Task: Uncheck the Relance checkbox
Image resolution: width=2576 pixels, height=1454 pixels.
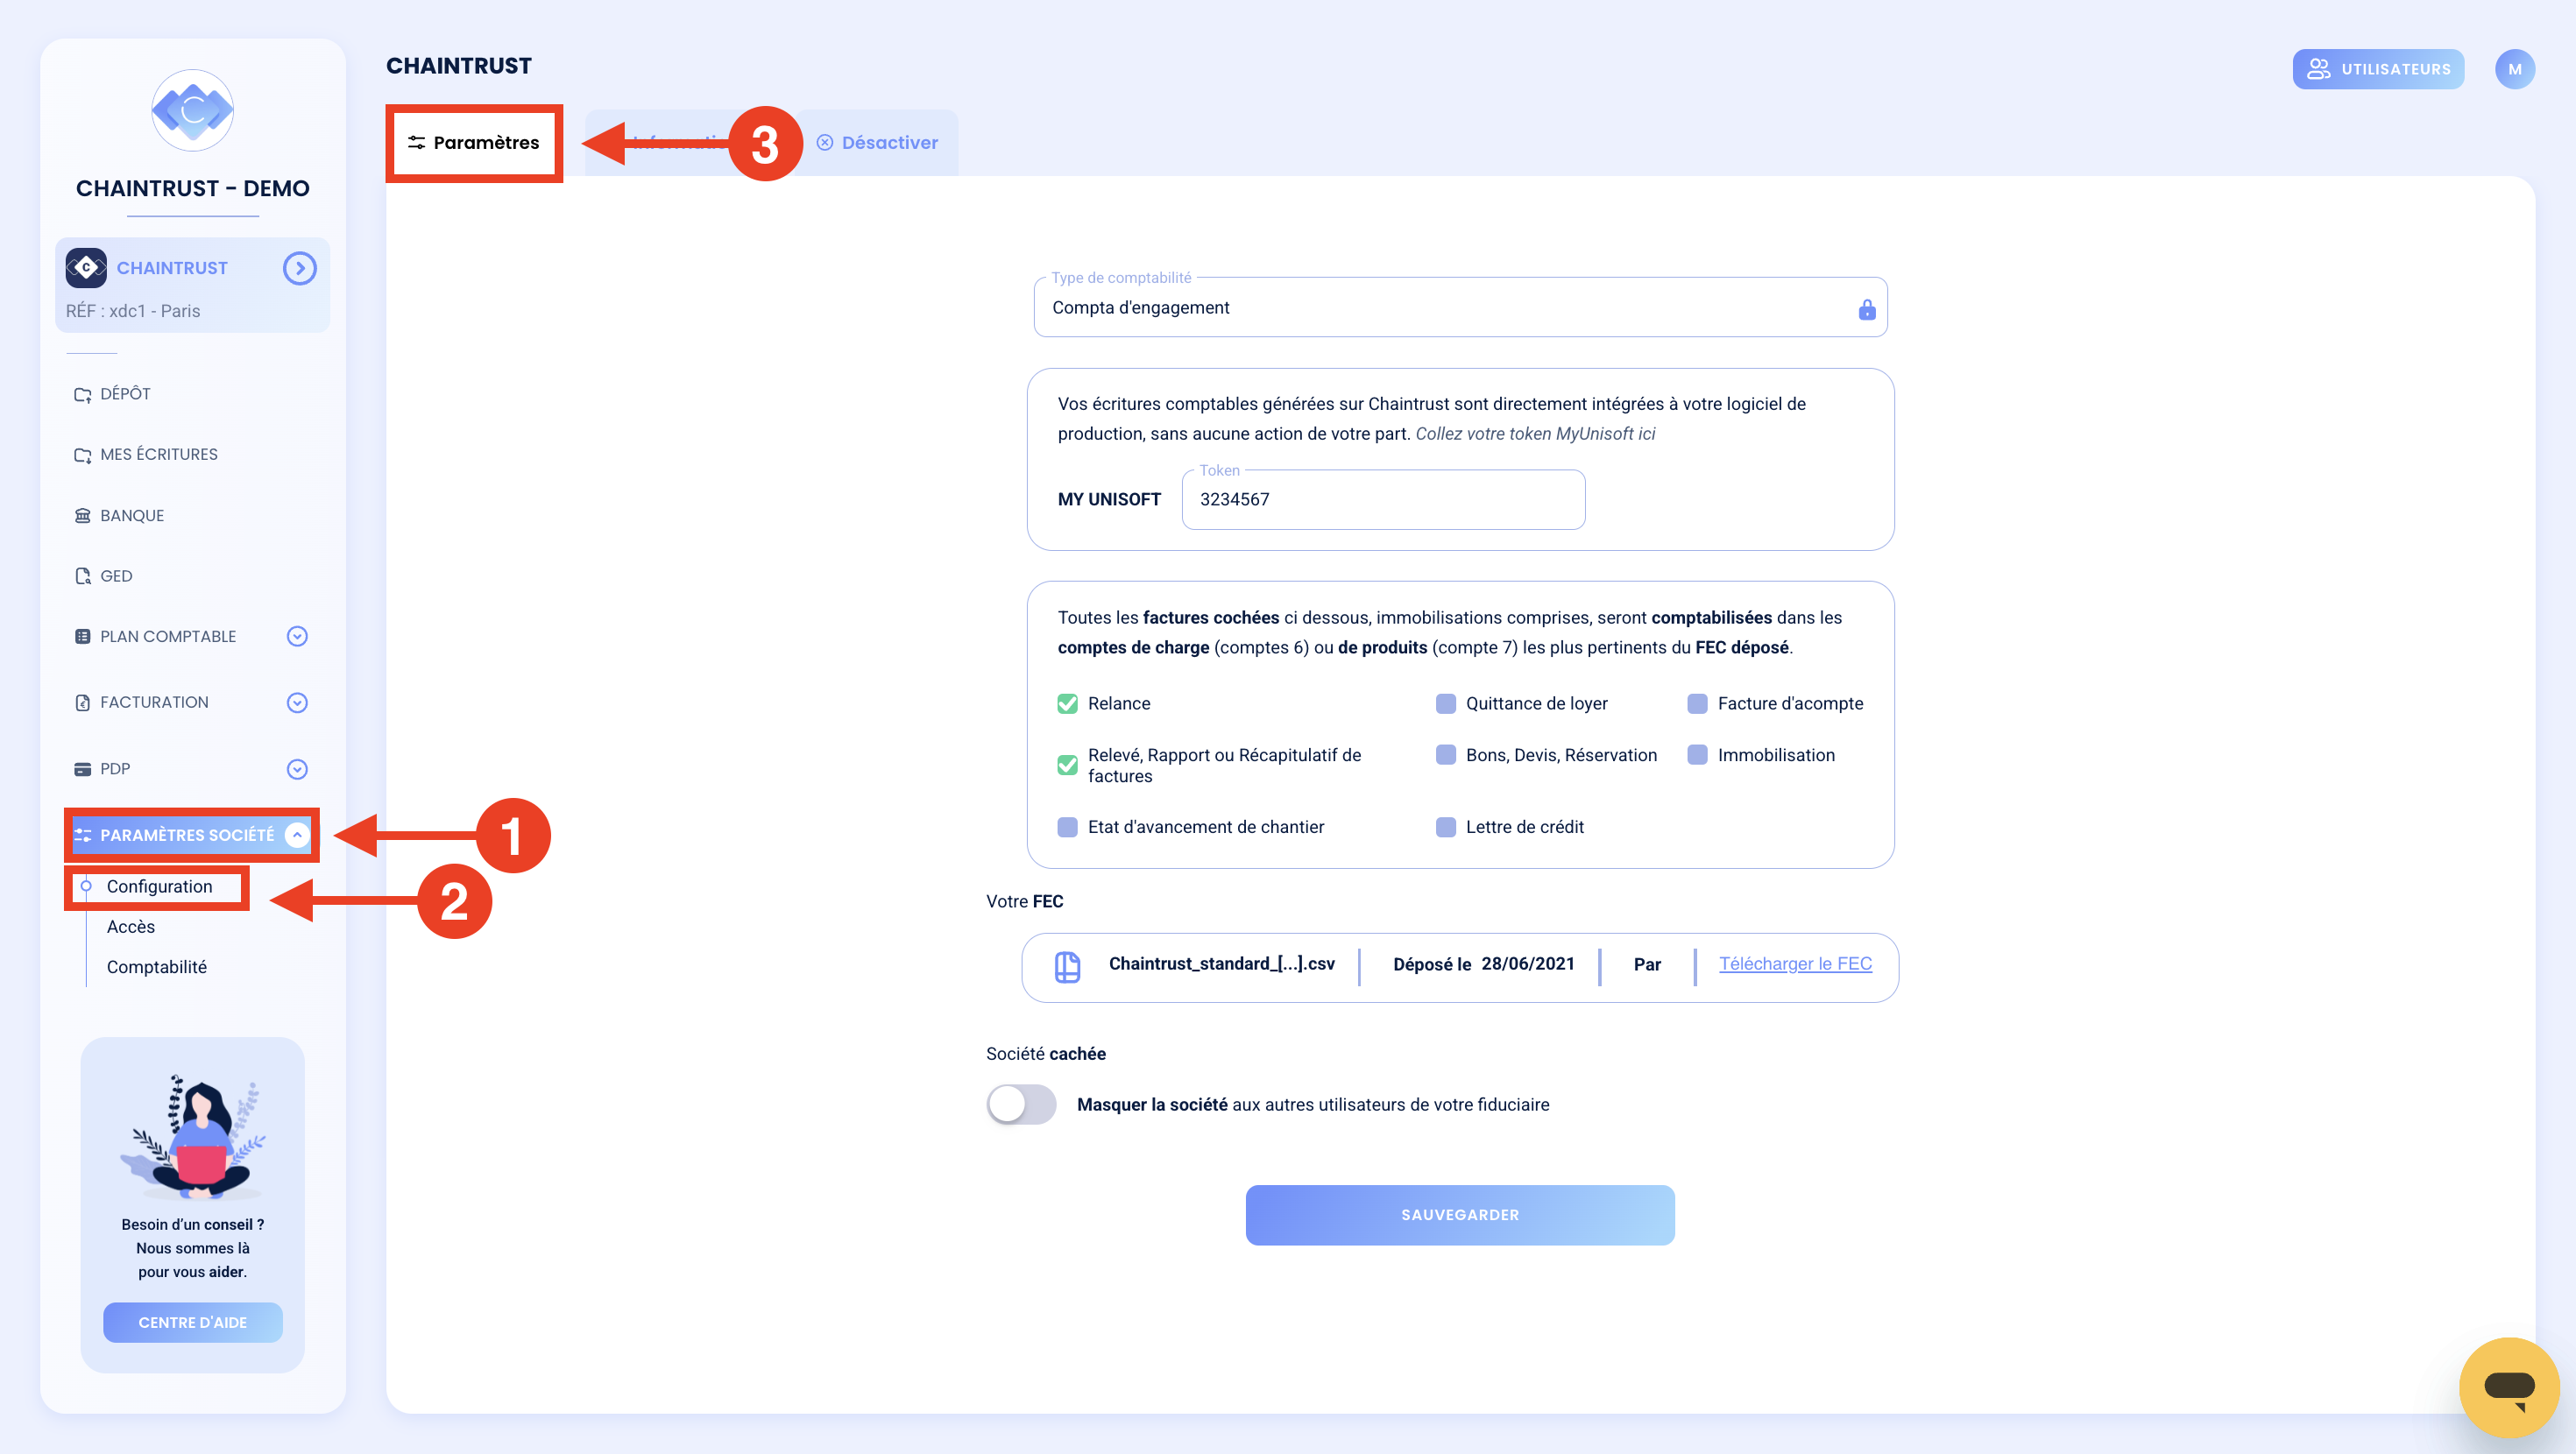Action: click(1068, 704)
